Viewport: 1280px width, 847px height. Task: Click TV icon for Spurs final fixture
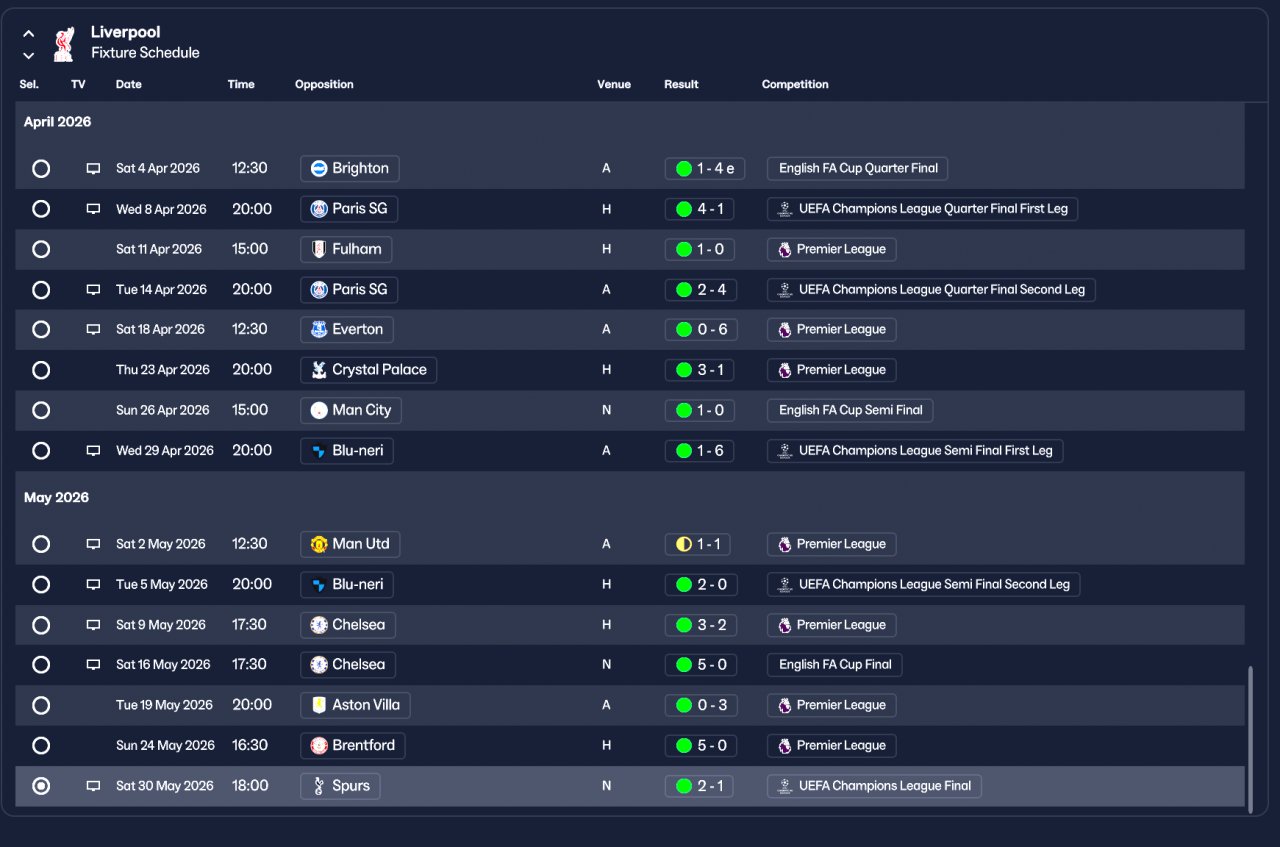pos(93,786)
